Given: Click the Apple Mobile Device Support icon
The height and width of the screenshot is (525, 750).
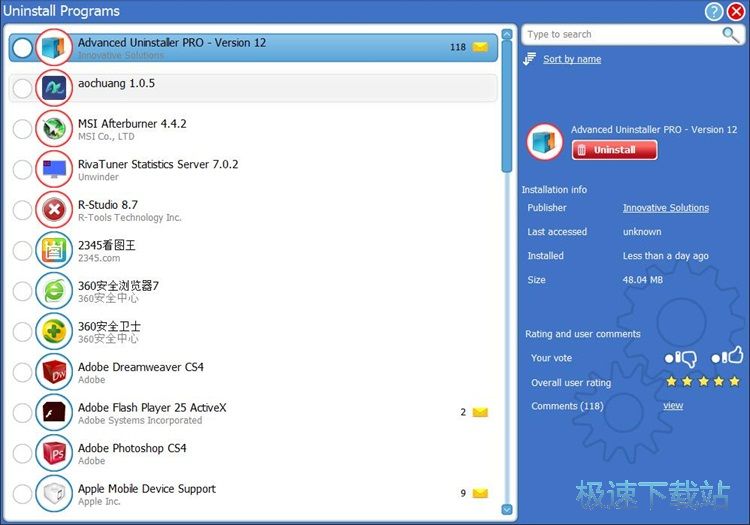Looking at the screenshot, I should [54, 493].
